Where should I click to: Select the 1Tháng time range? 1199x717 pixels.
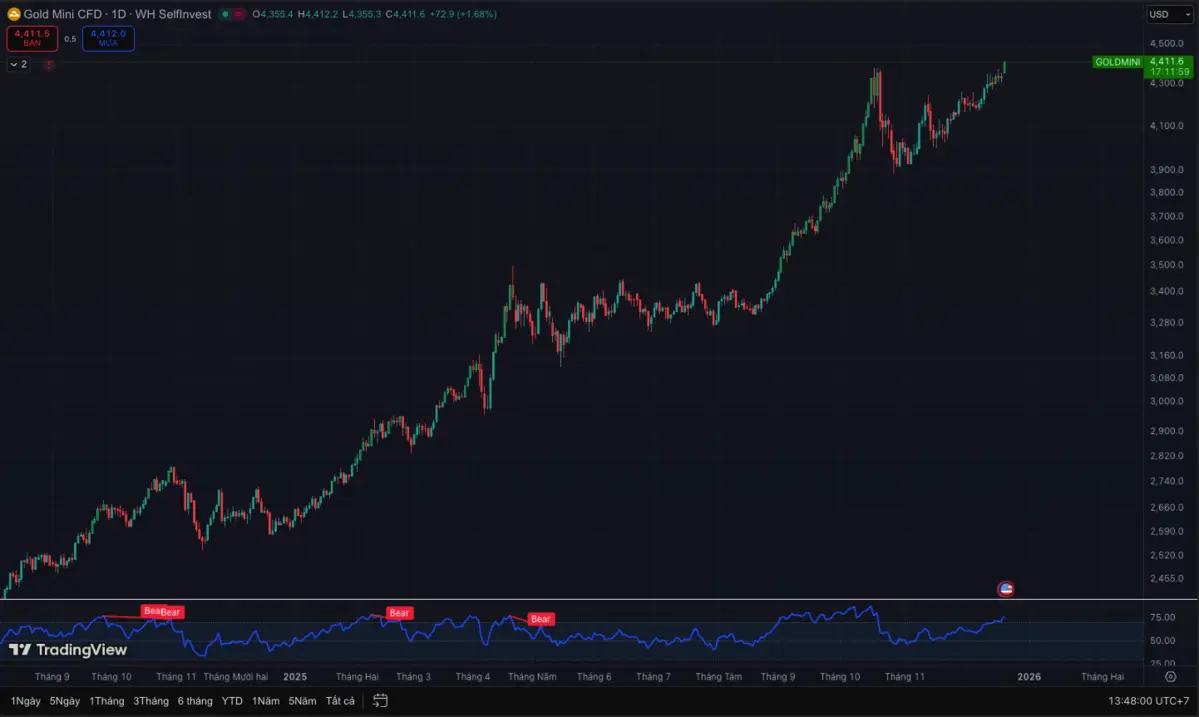pos(106,701)
